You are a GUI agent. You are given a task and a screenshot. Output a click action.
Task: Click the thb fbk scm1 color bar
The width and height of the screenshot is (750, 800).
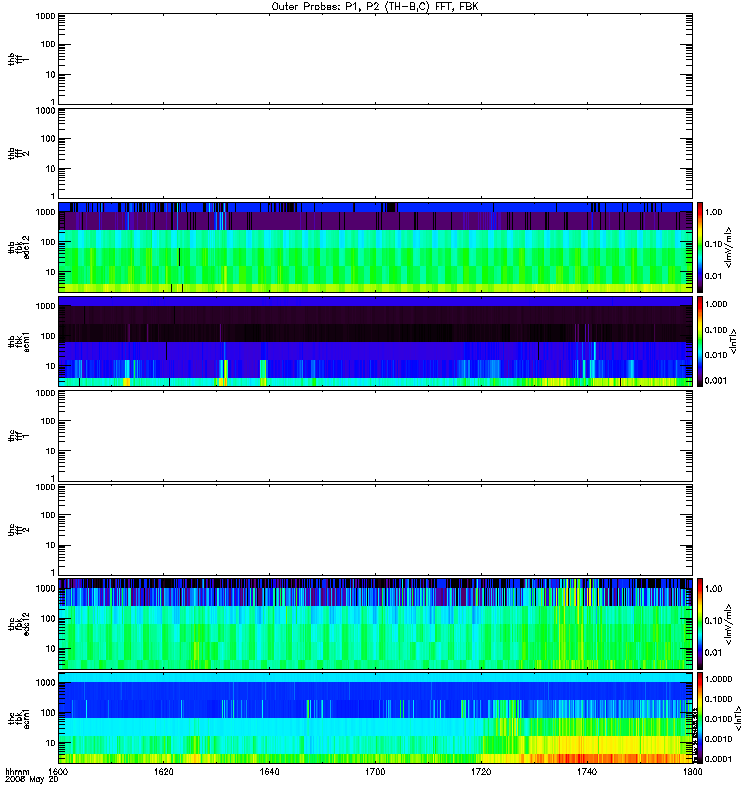pyautogui.click(x=700, y=341)
